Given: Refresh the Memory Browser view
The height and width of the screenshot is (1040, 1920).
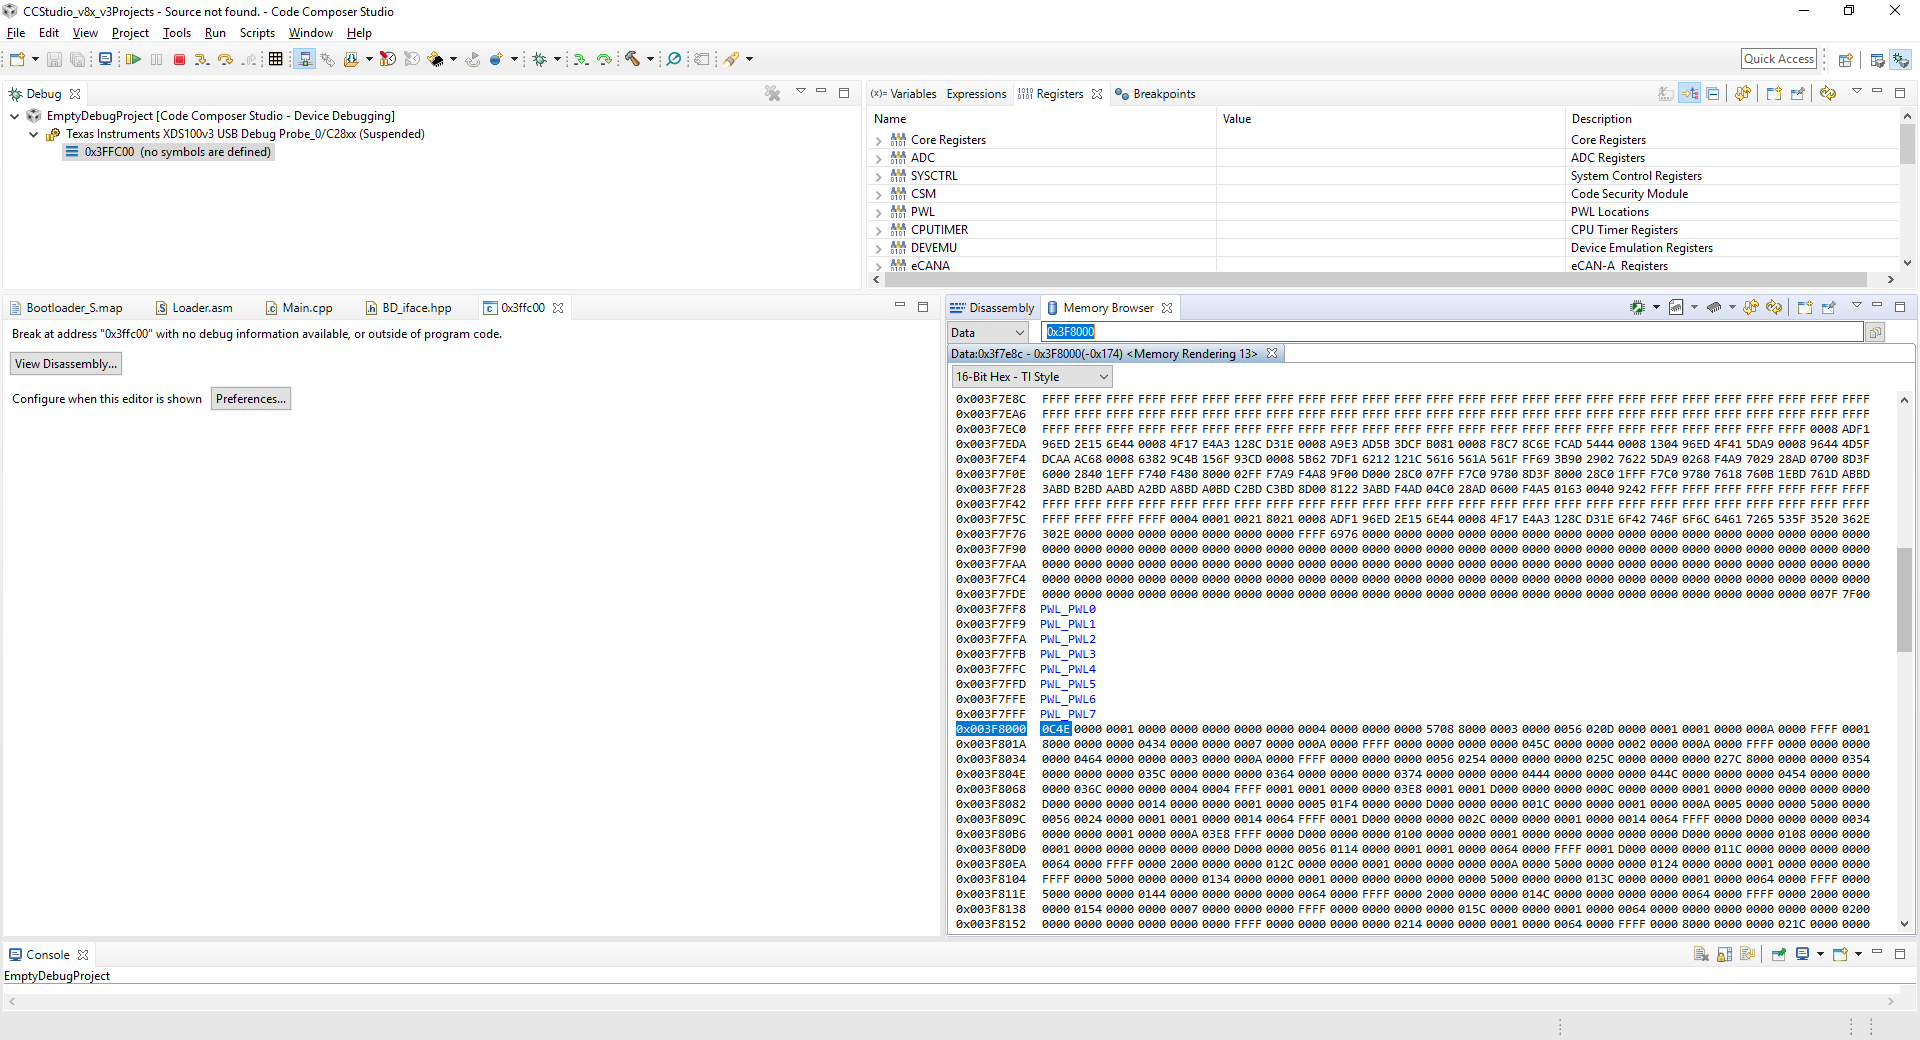Looking at the screenshot, I should [x=1773, y=307].
